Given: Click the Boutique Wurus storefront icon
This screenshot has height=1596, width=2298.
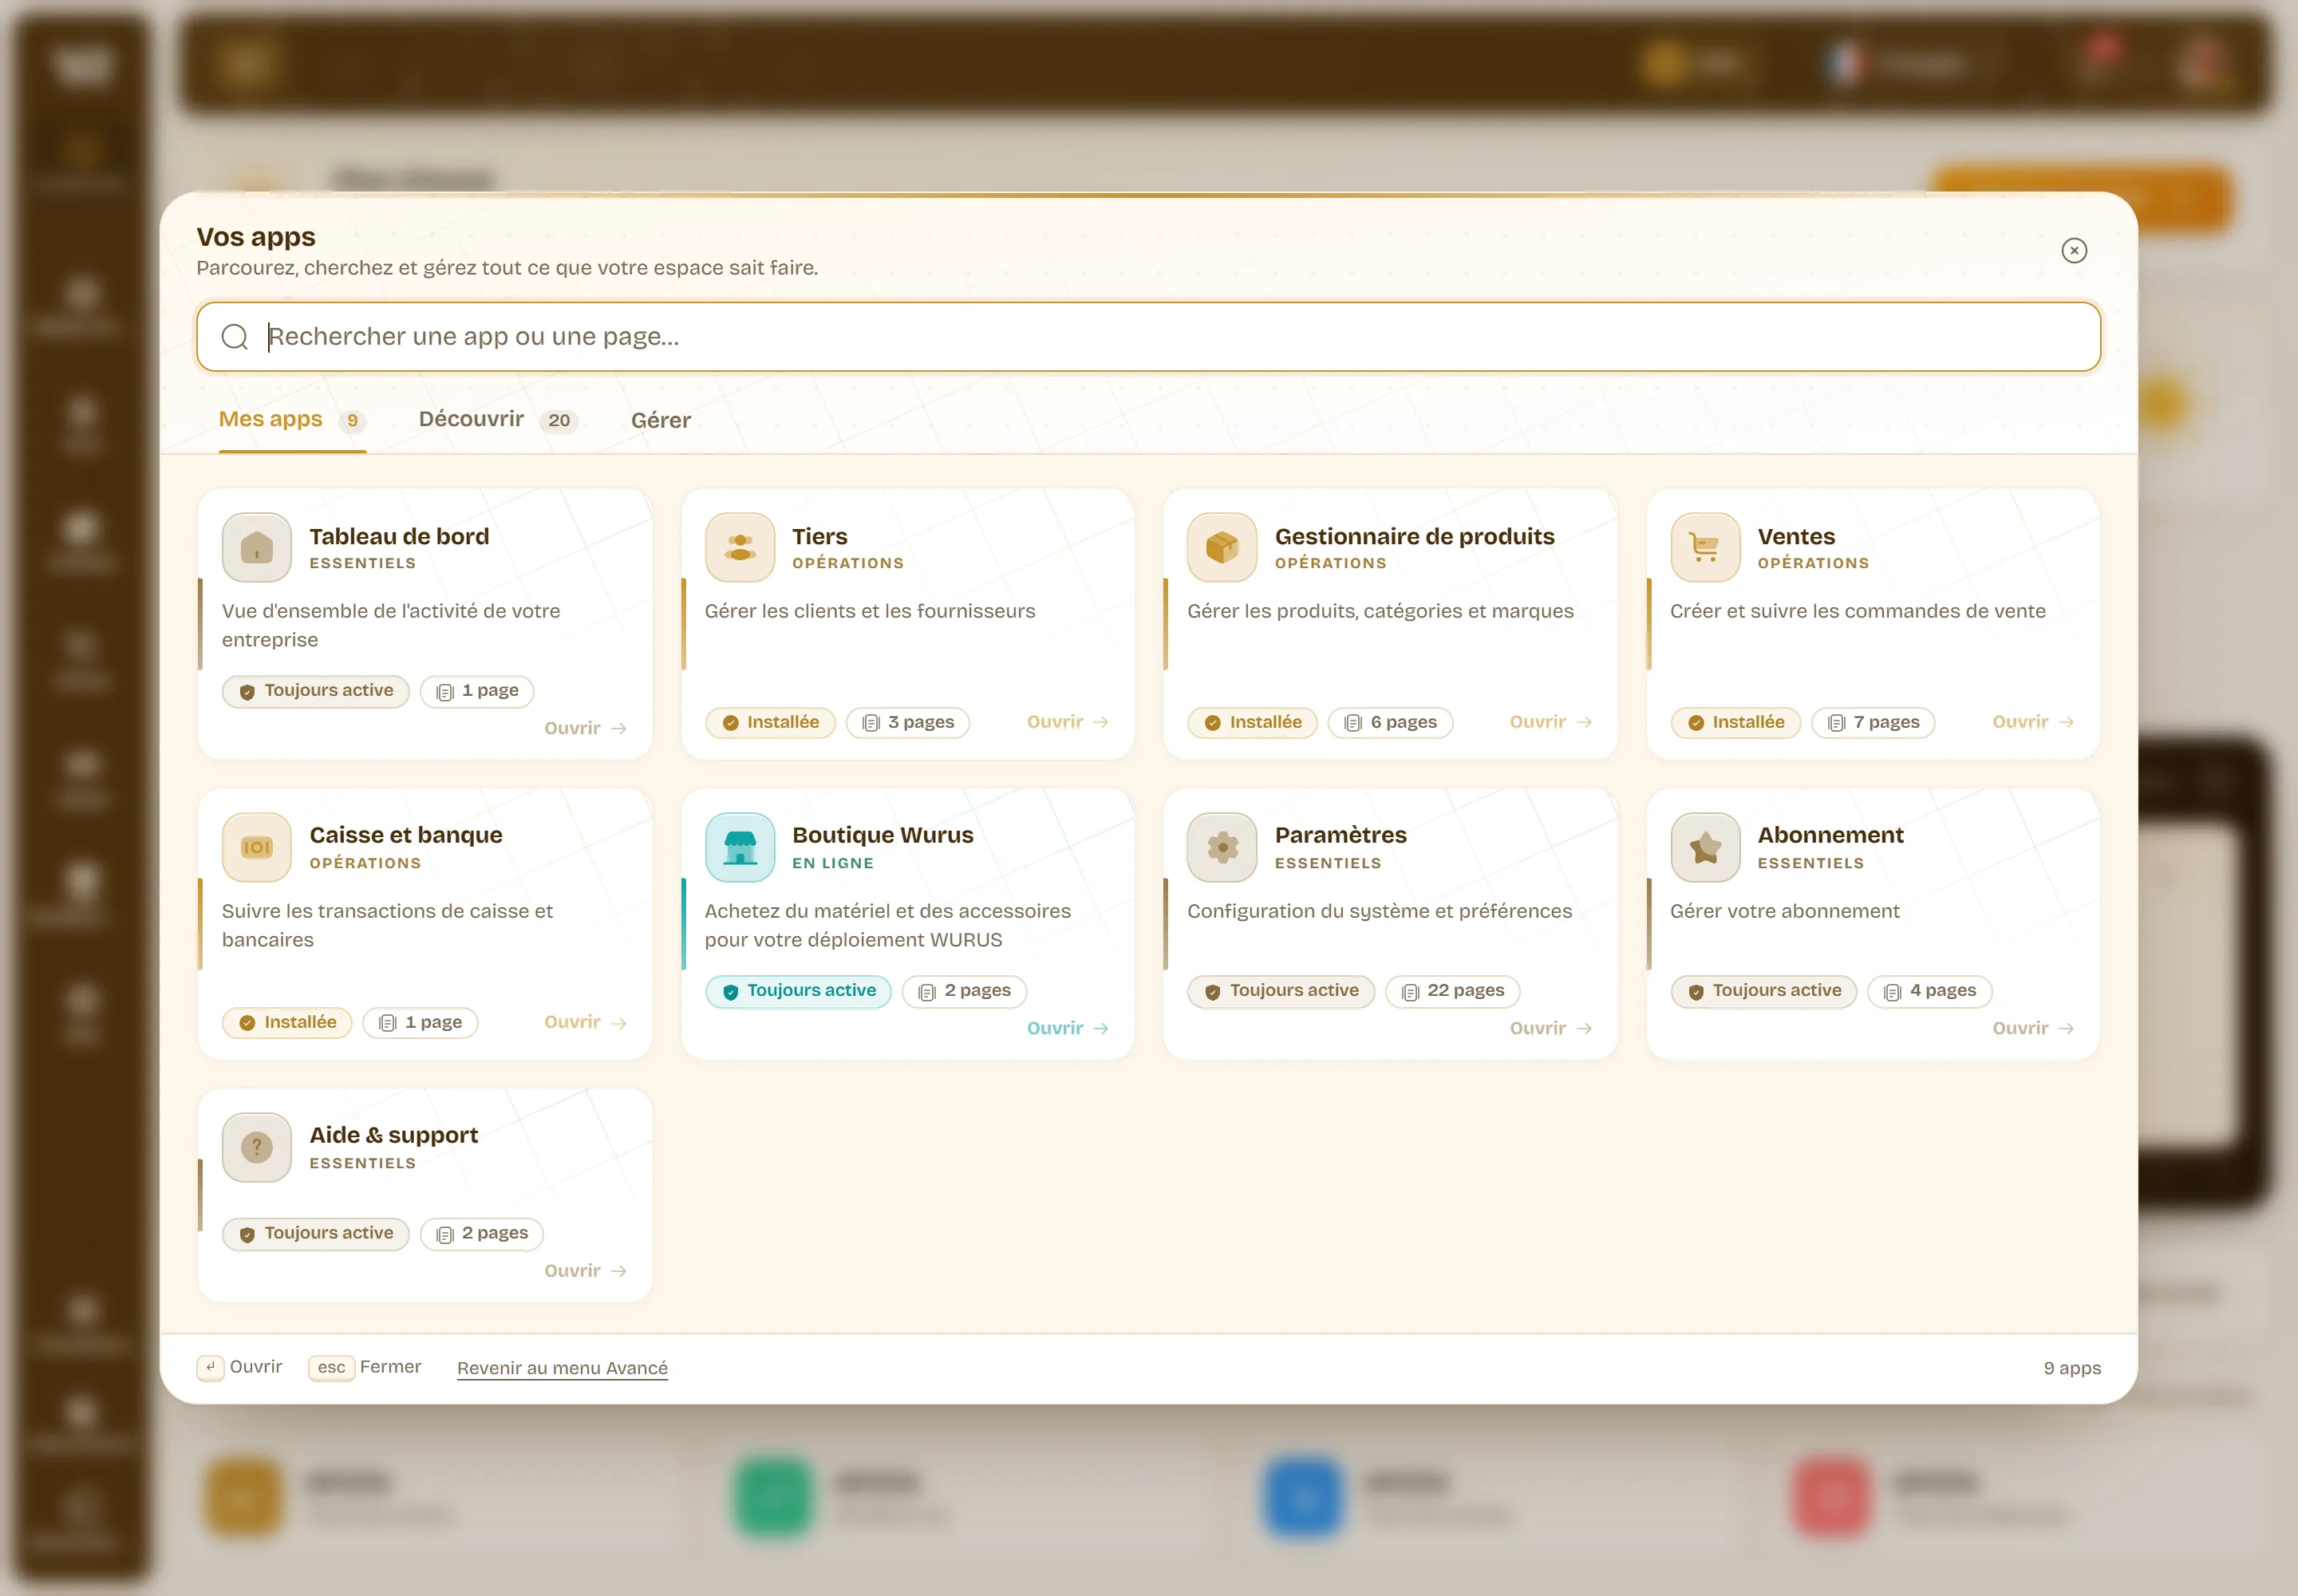Looking at the screenshot, I should click(740, 847).
